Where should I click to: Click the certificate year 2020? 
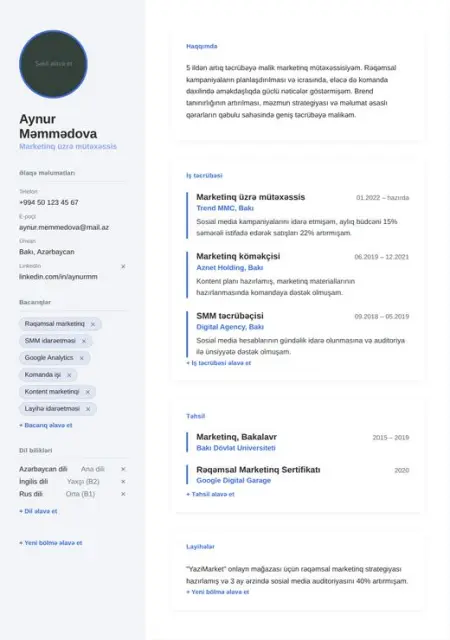coord(402,470)
